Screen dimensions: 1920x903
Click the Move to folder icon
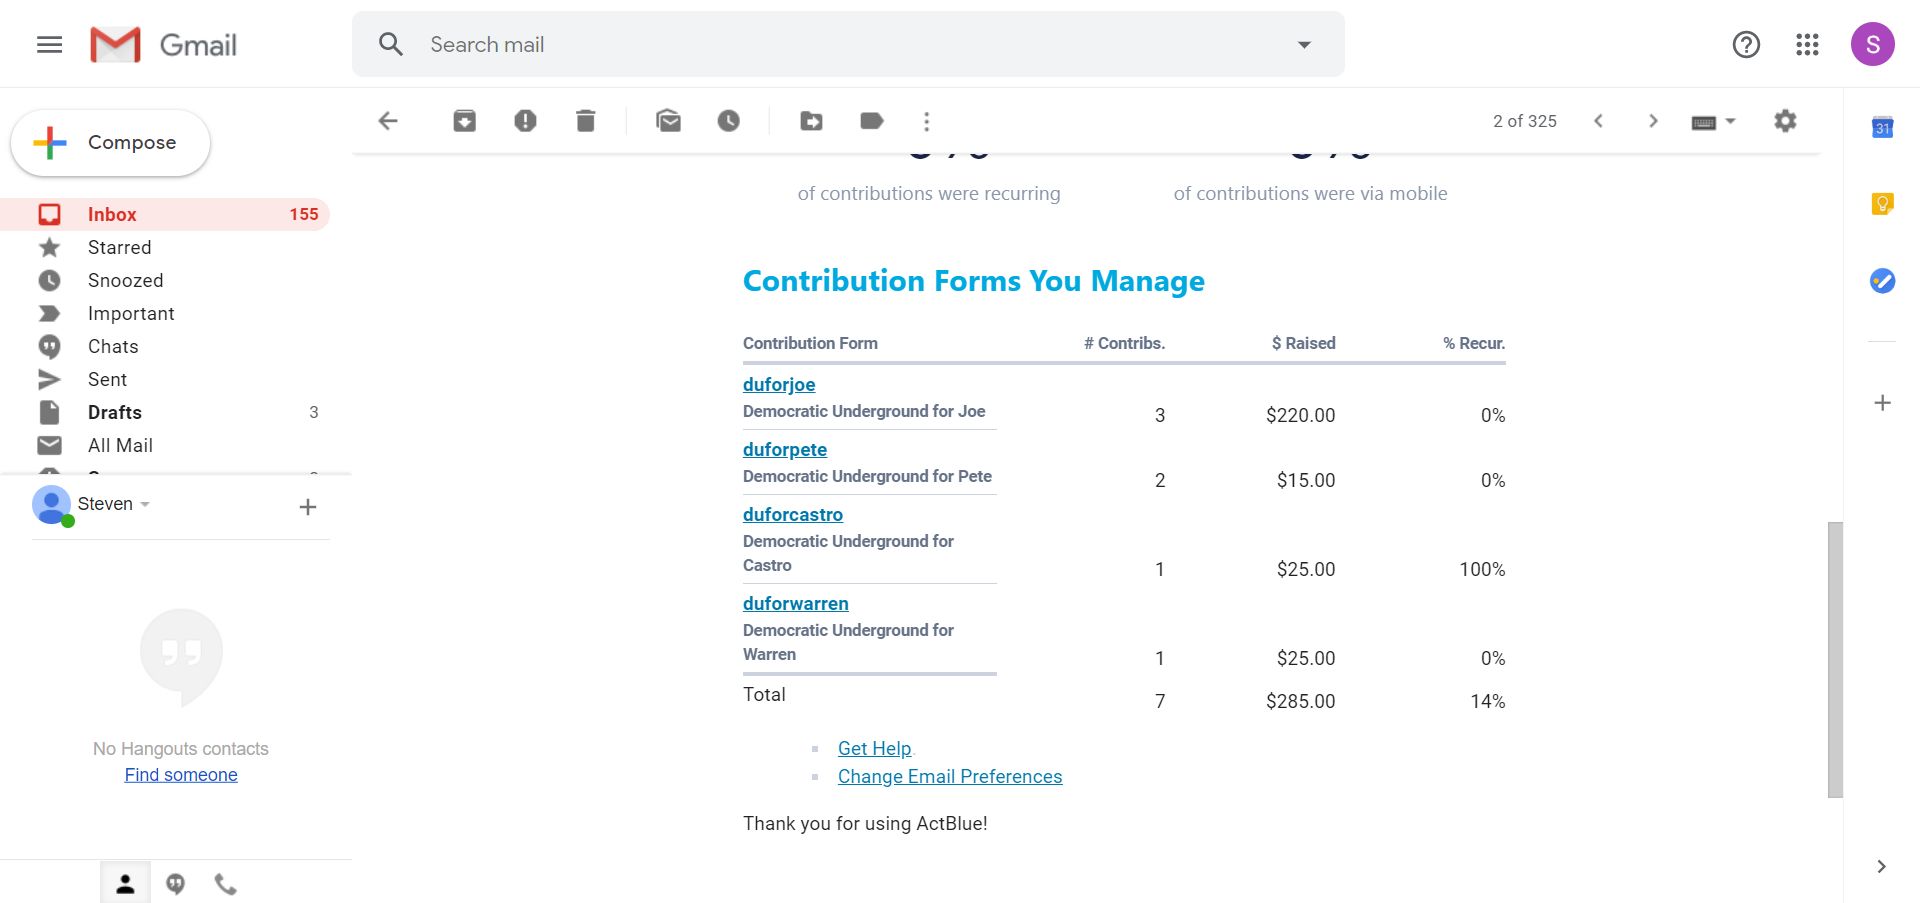pos(811,121)
